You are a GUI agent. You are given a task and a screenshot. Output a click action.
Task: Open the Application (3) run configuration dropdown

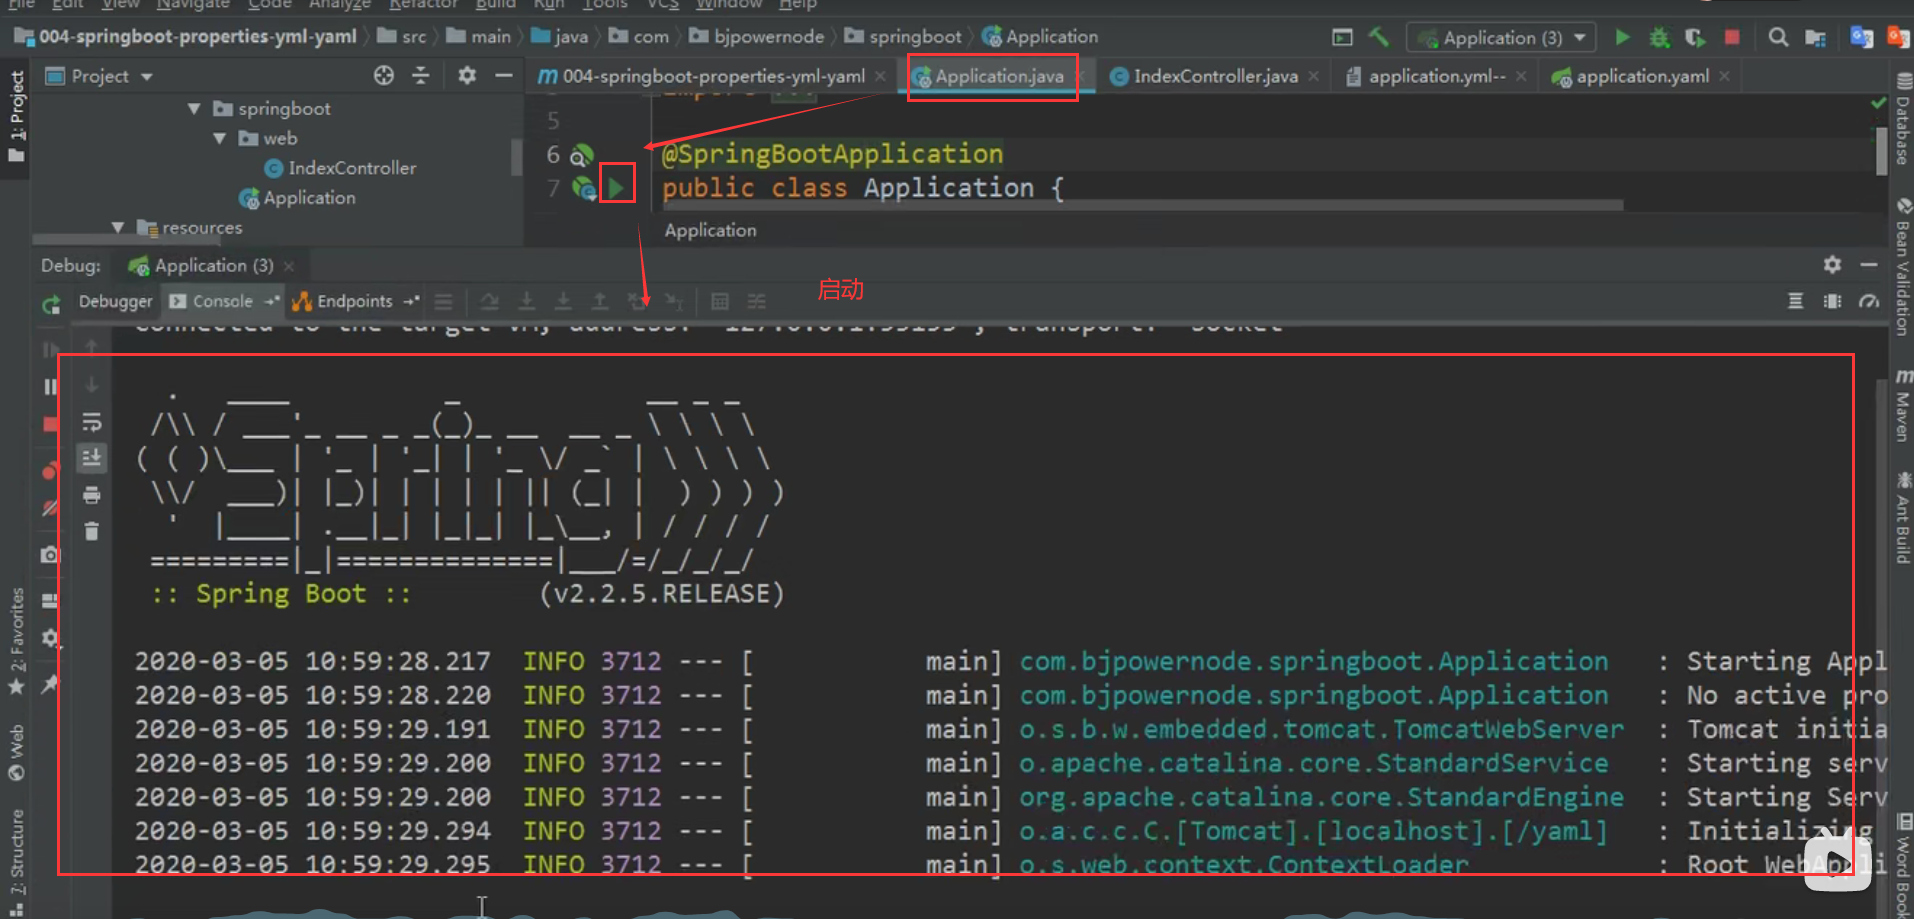(x=1502, y=38)
